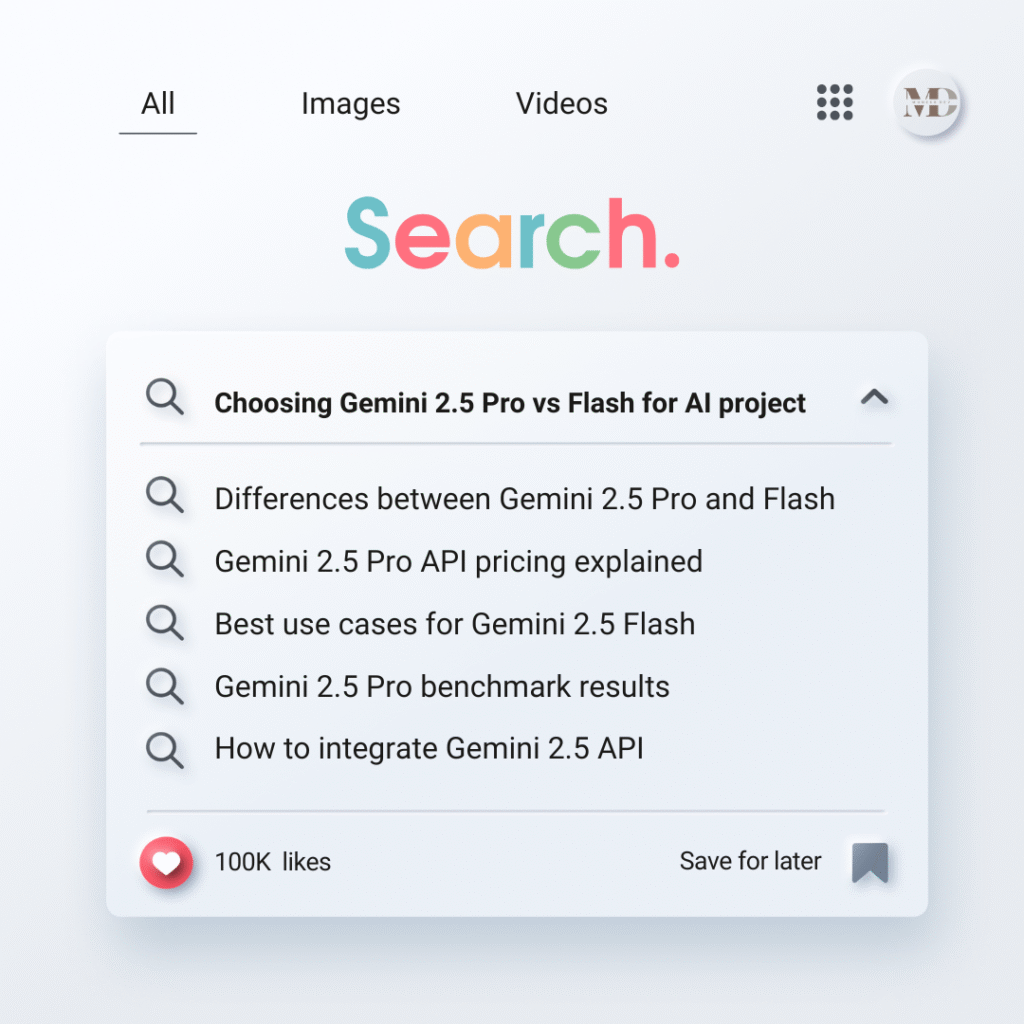Image resolution: width=1024 pixels, height=1024 pixels.
Task: Click the colorful Search. logo
Action: click(x=511, y=233)
